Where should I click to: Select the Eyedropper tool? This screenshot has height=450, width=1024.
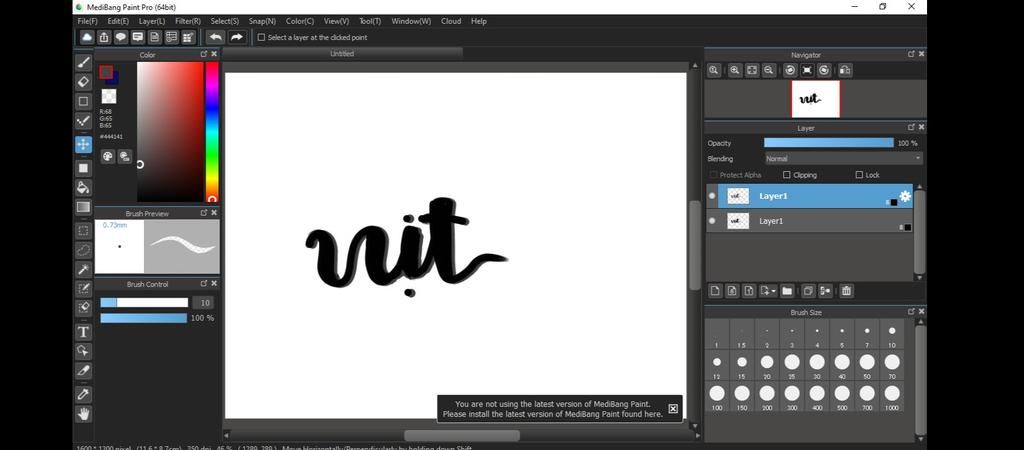point(83,394)
